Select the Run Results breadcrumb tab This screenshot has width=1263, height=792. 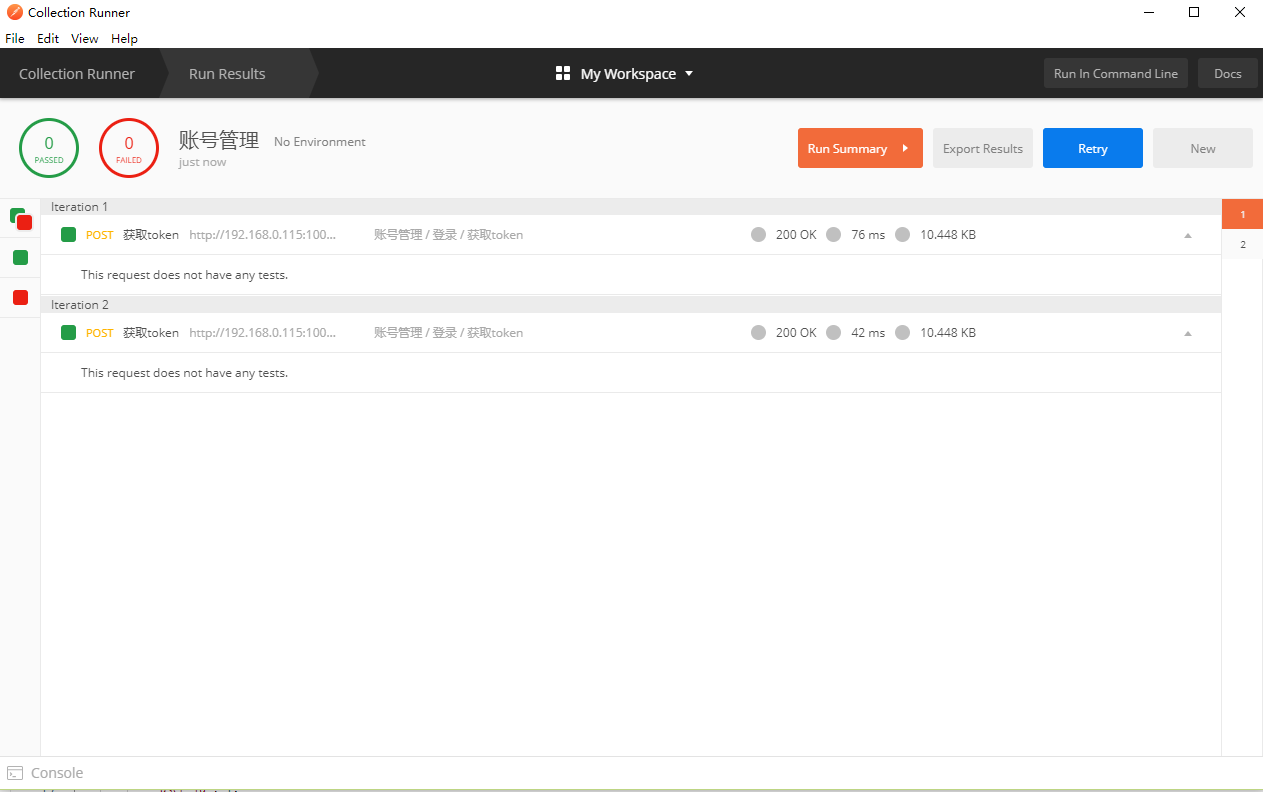[x=227, y=74]
